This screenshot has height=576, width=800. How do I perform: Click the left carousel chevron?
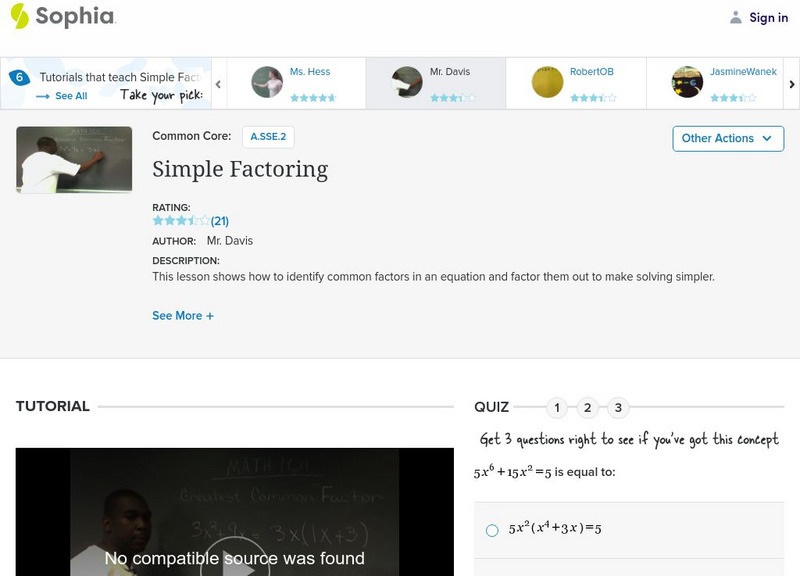(218, 83)
